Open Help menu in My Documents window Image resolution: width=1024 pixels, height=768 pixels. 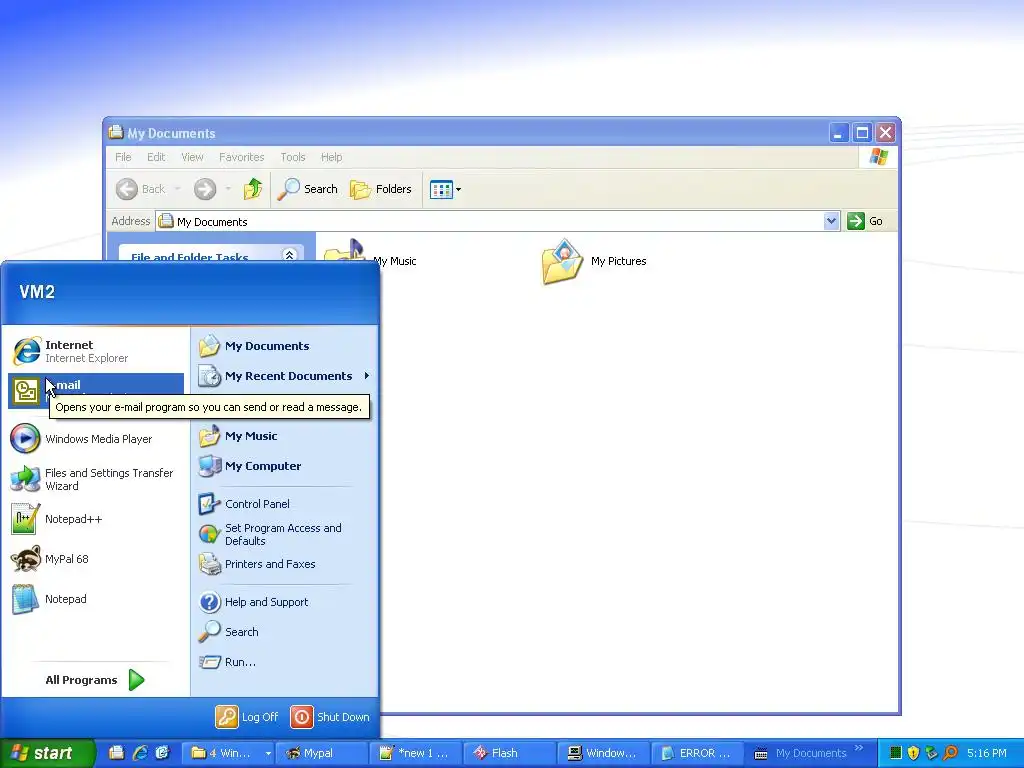331,157
